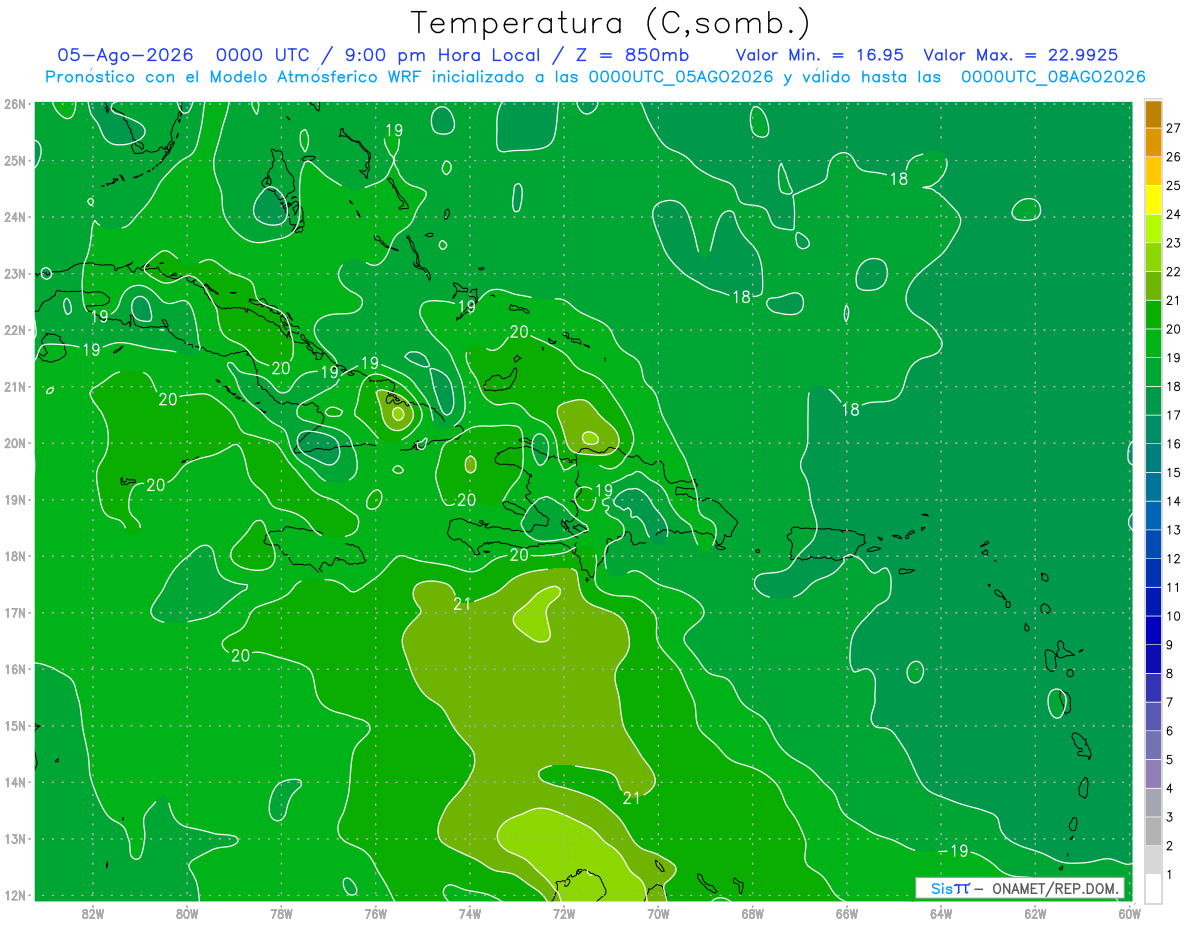Select the "Valor Min. = 16.95" readout
Screen dimensions: 1200x927
click(819, 55)
